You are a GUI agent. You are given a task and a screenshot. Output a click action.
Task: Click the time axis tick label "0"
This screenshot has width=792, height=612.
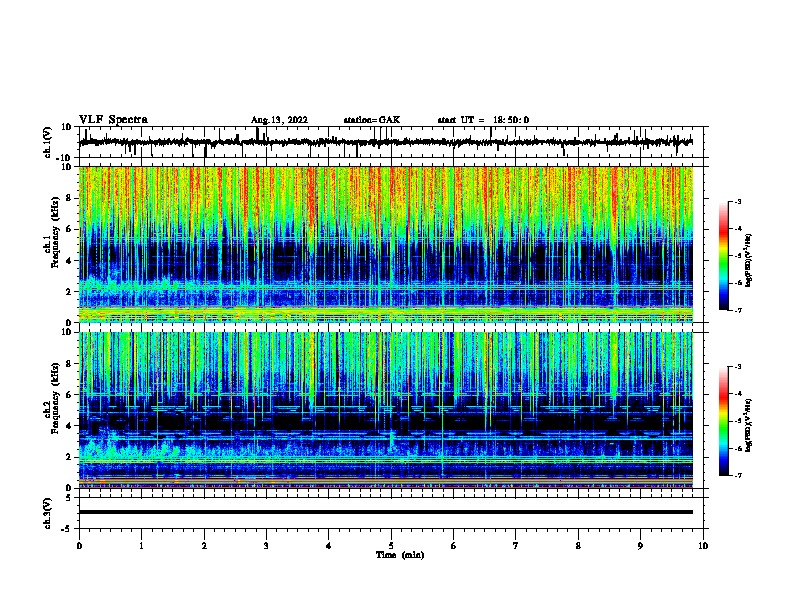pyautogui.click(x=79, y=546)
